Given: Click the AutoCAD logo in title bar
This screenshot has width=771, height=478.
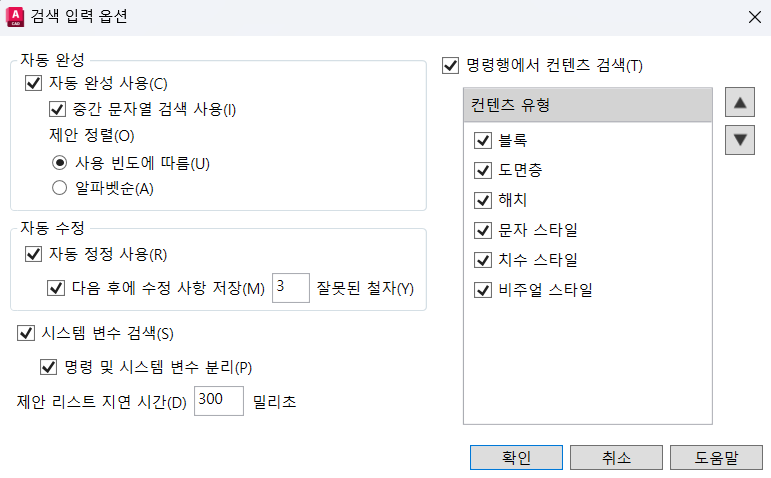Looking at the screenshot, I should [15, 17].
